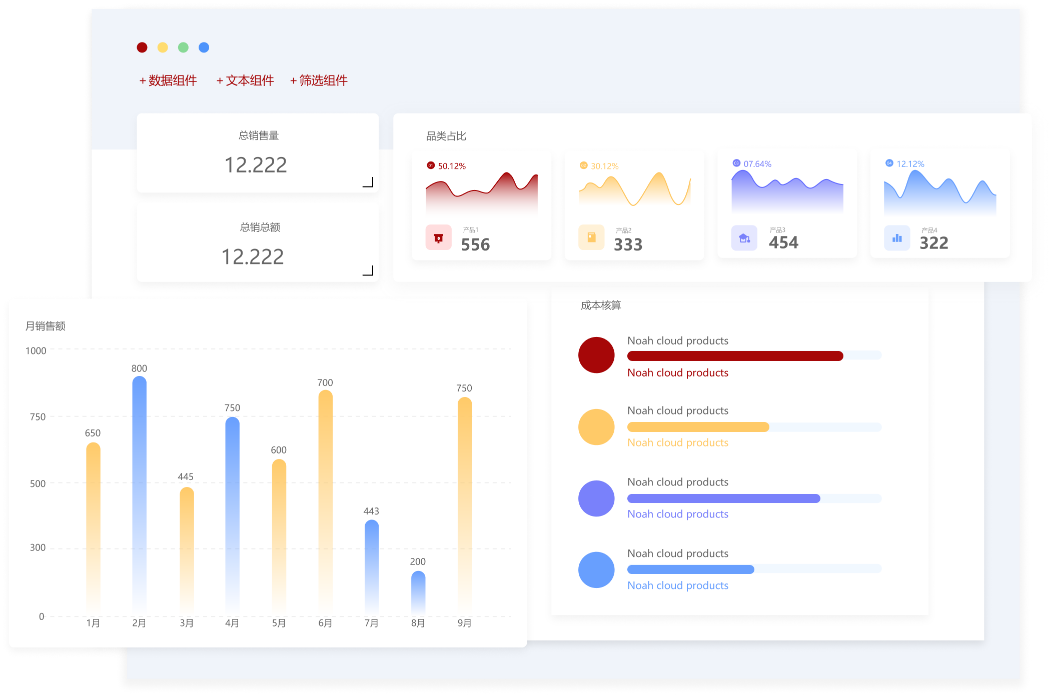Viewport: 1052px width, 696px height.
Task: Click the blue 产品4 bar chart icon
Action: click(897, 238)
